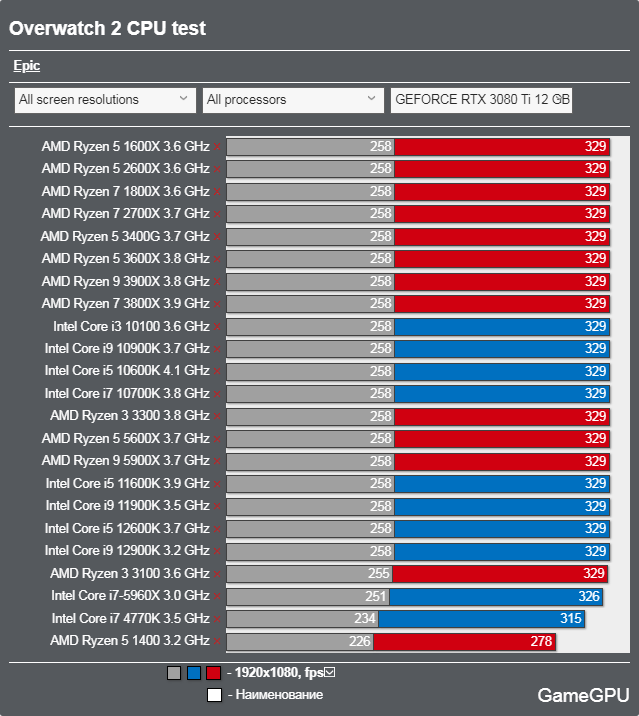Remove AMD Ryzen 5 5600X row via red X
Screen dimensions: 639x716
[x=217, y=439]
